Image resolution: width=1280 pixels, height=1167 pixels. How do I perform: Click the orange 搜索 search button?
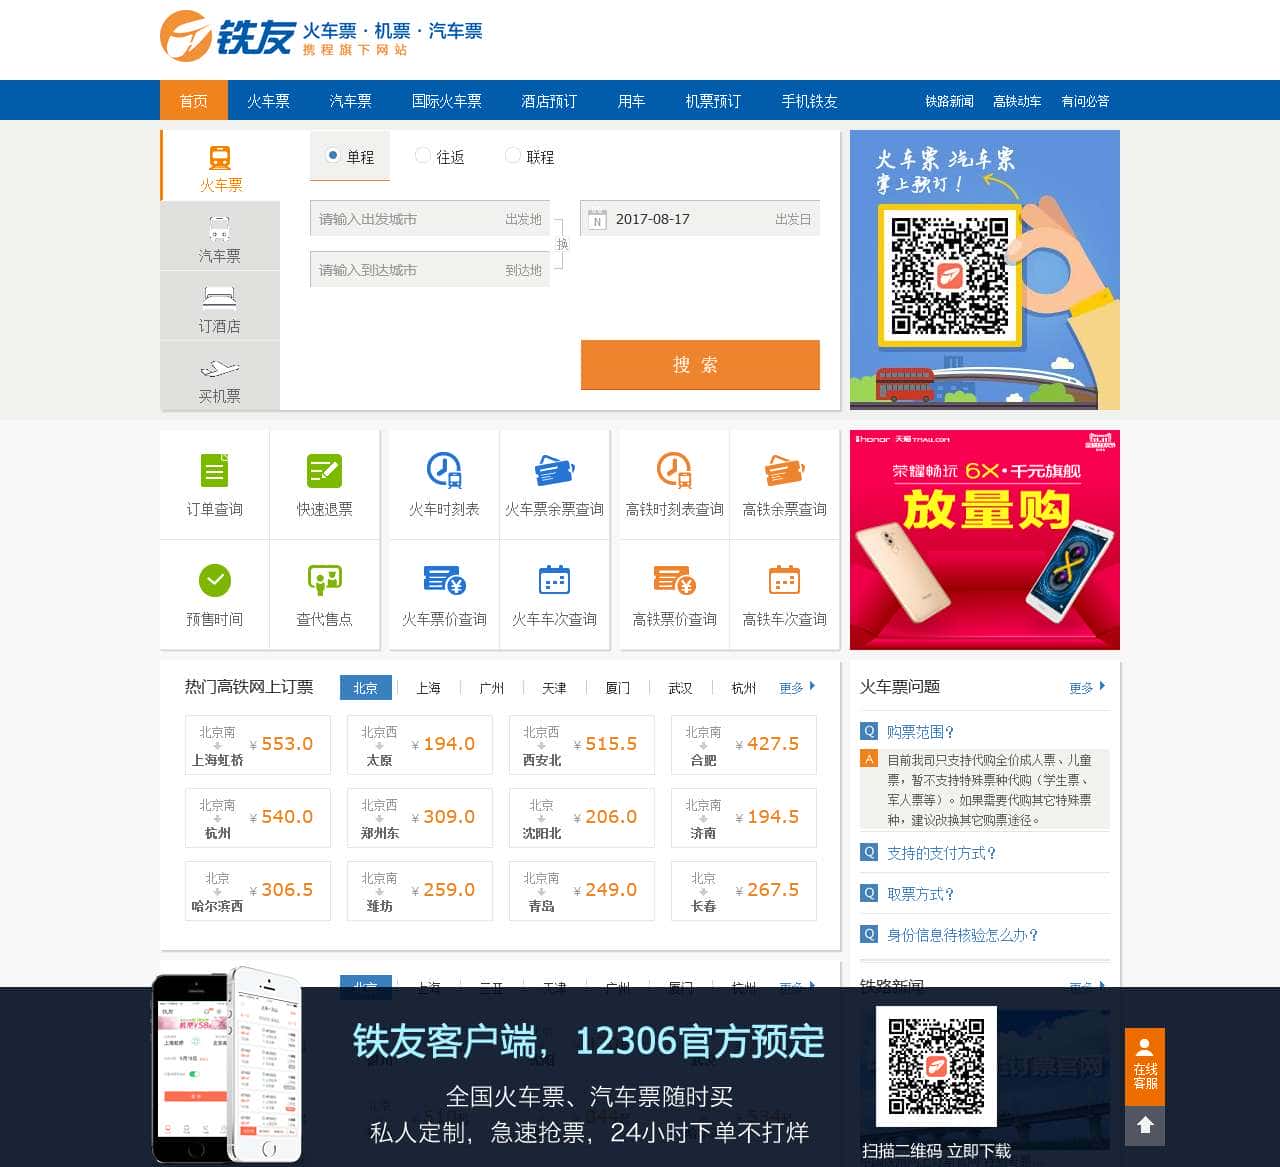tap(700, 365)
